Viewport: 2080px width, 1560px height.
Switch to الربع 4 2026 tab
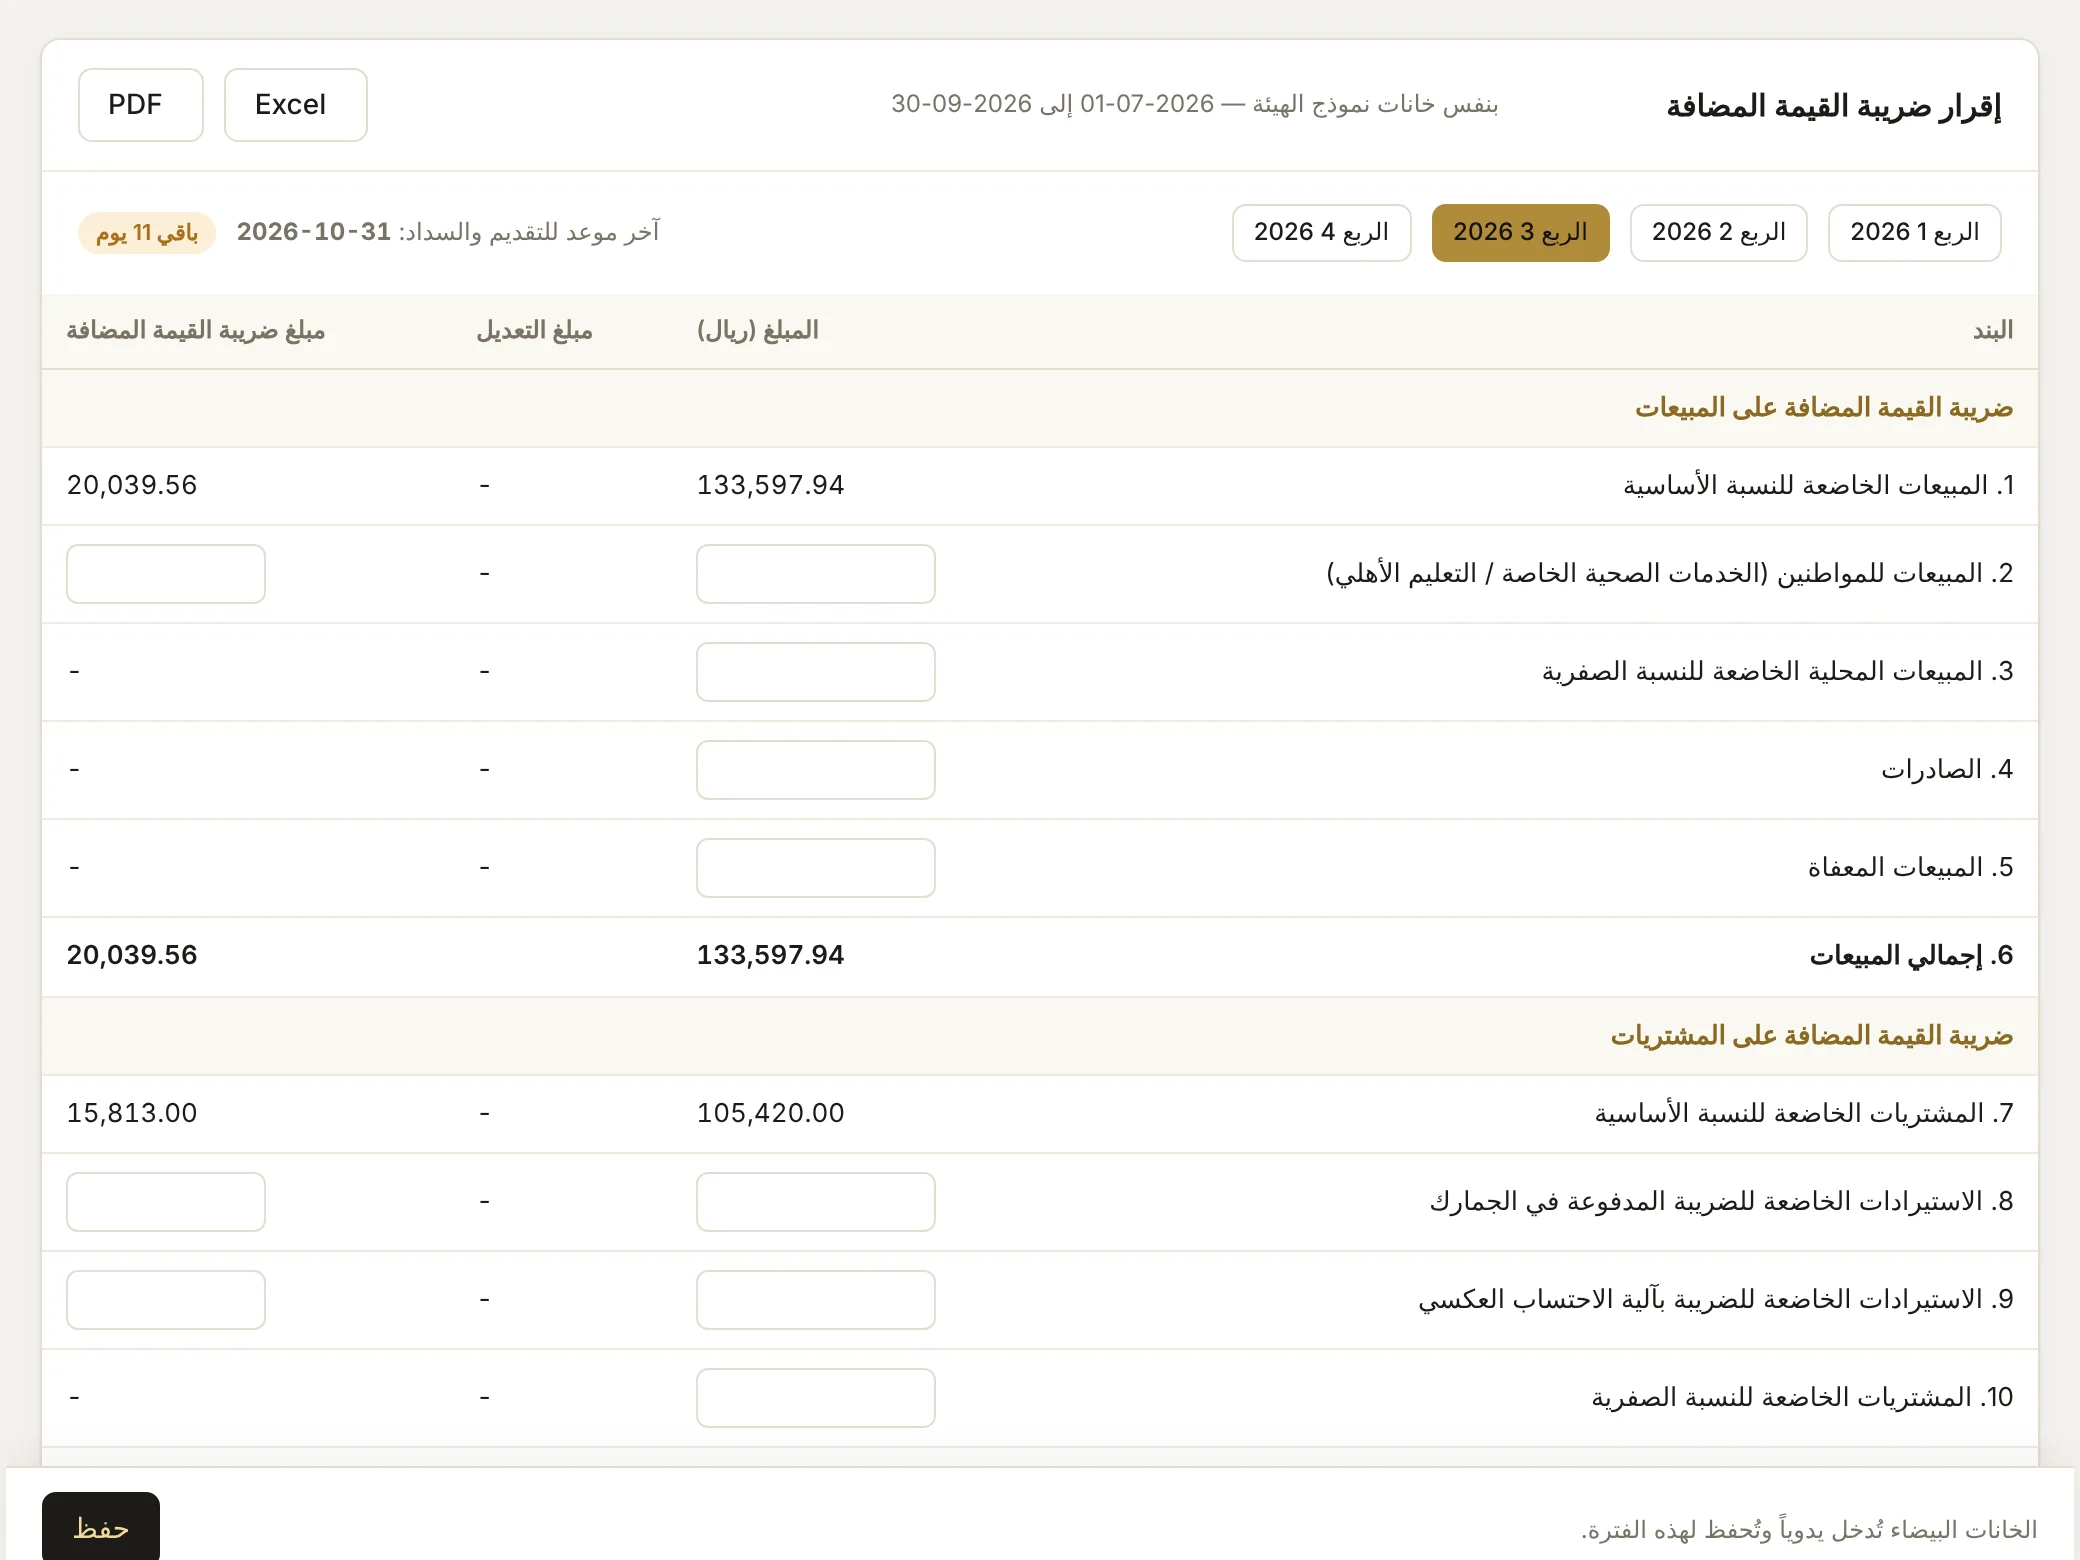click(1321, 232)
